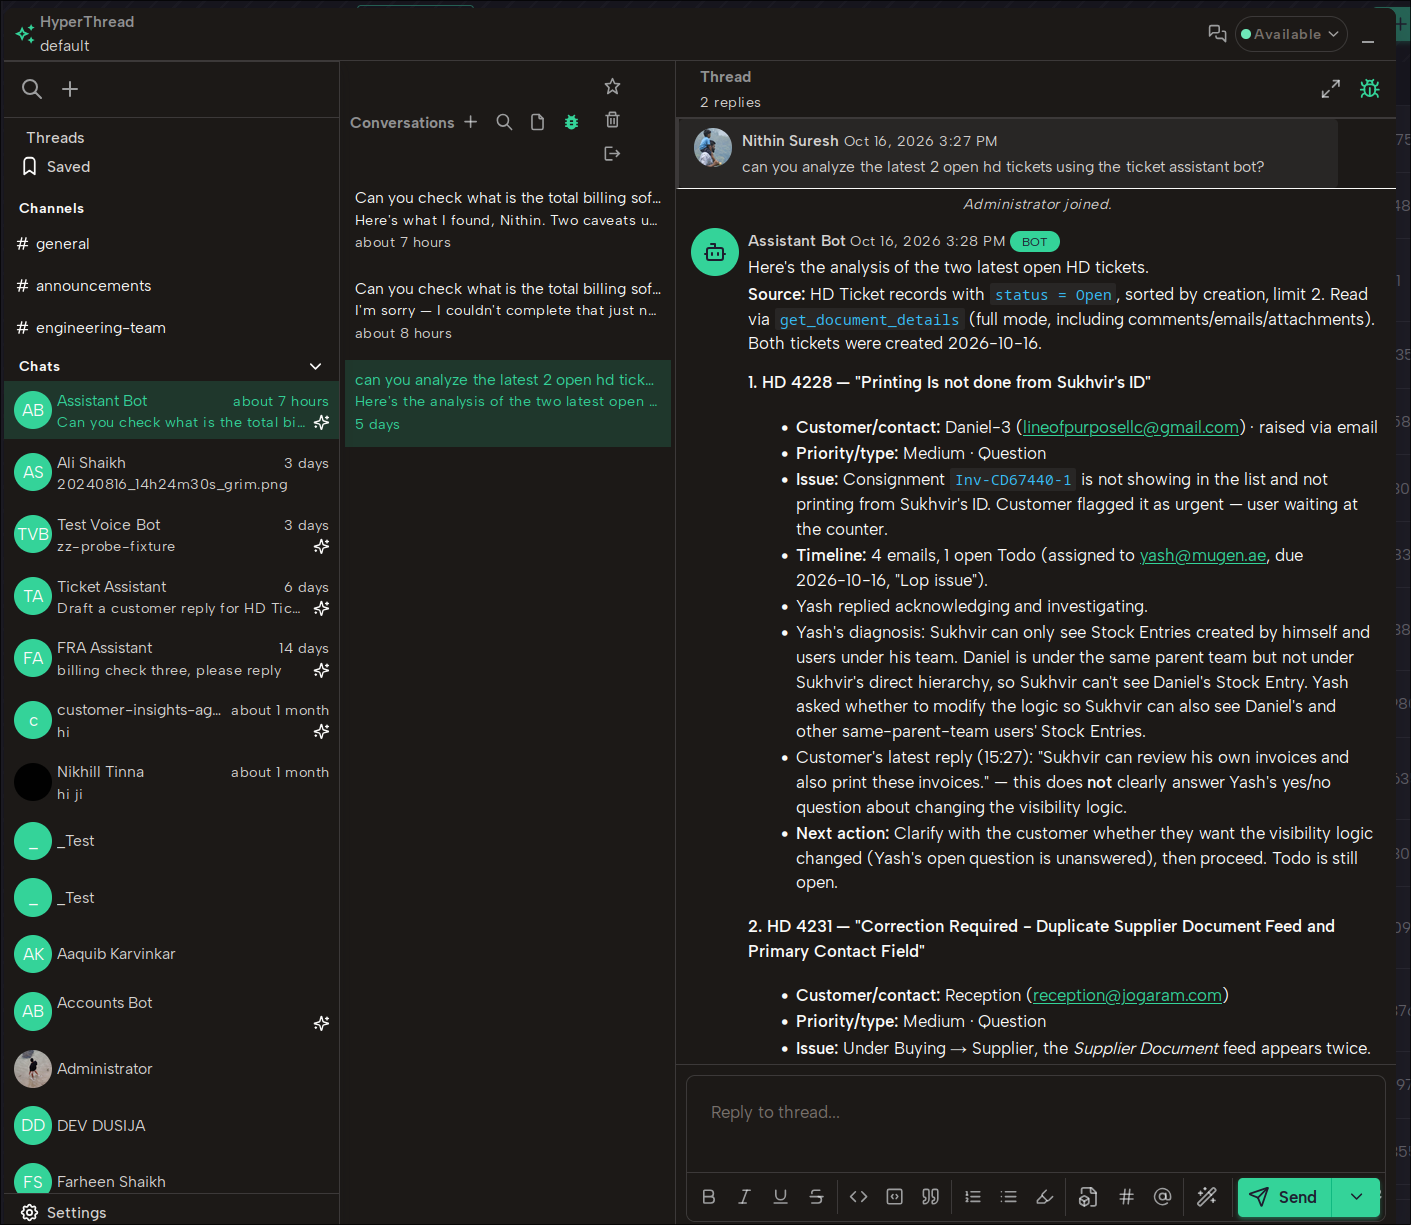Click the magic wand AI icon
Image resolution: width=1411 pixels, height=1225 pixels.
1207,1197
